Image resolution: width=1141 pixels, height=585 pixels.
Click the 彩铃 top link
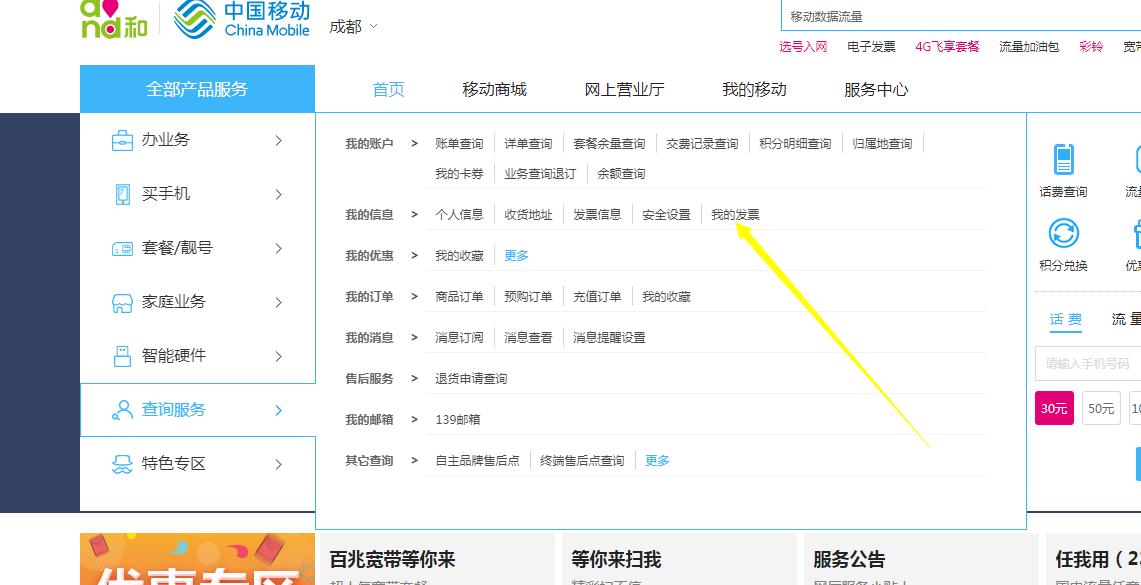coord(1091,47)
